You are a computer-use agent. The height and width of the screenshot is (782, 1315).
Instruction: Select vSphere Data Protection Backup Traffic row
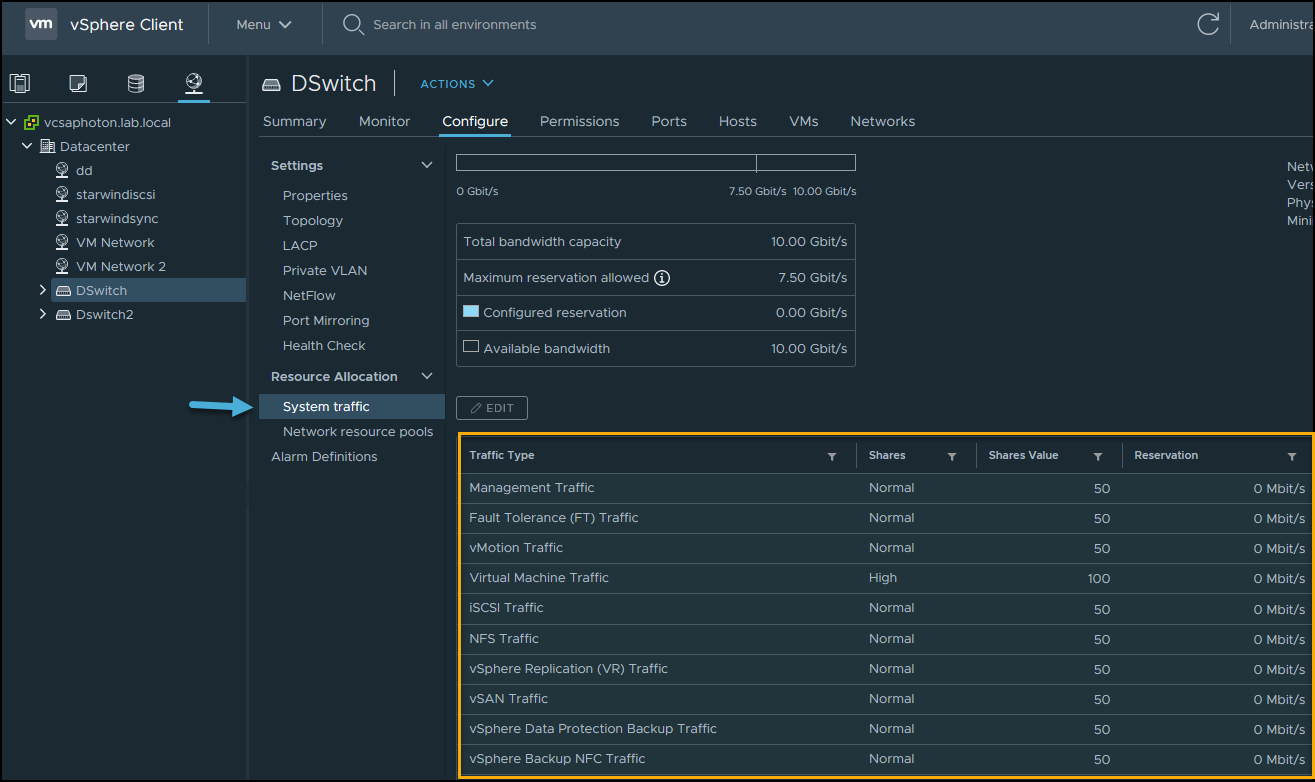pos(885,729)
